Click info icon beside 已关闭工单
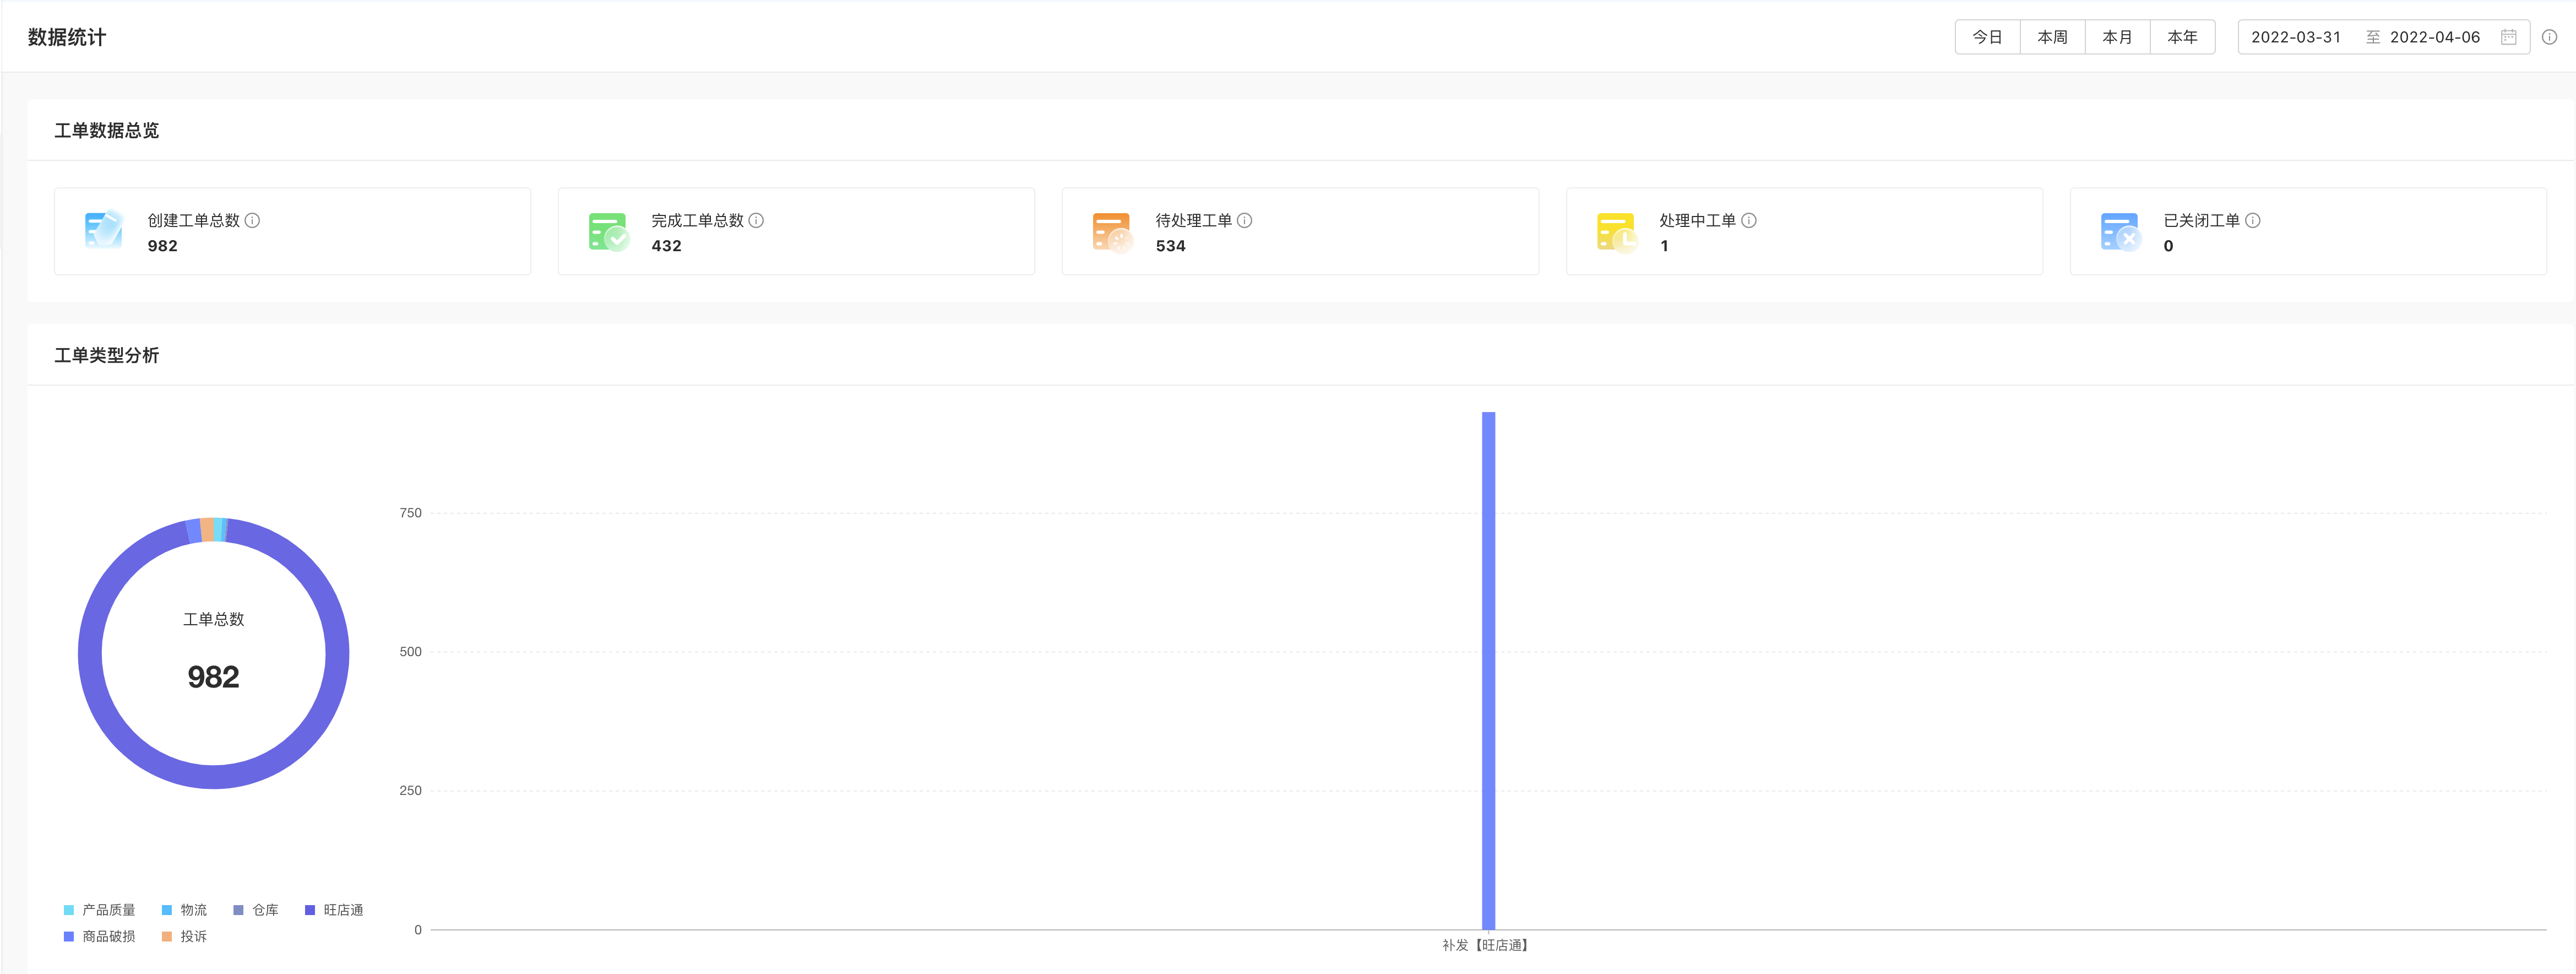Viewport: 2576px width, 974px height. 2253,220
